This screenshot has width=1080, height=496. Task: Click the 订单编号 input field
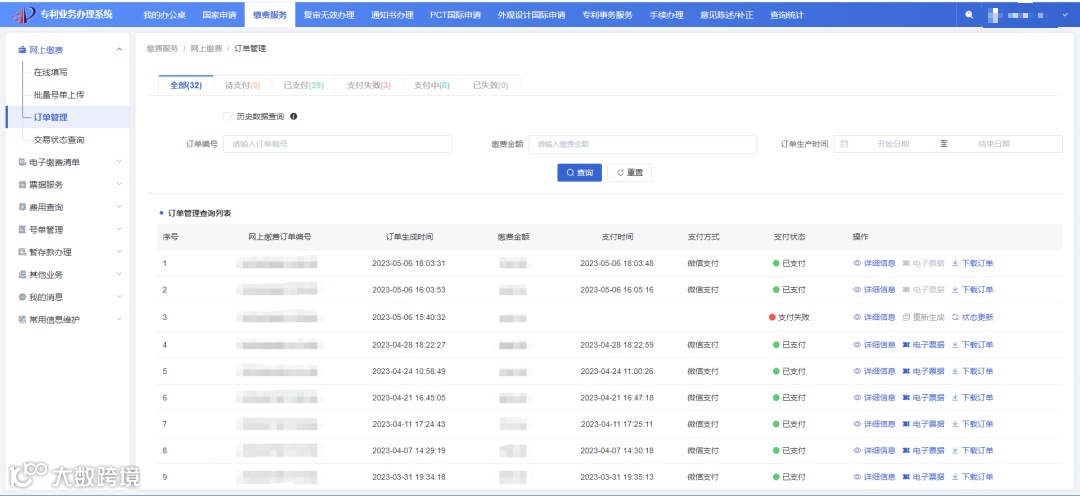pyautogui.click(x=338, y=144)
